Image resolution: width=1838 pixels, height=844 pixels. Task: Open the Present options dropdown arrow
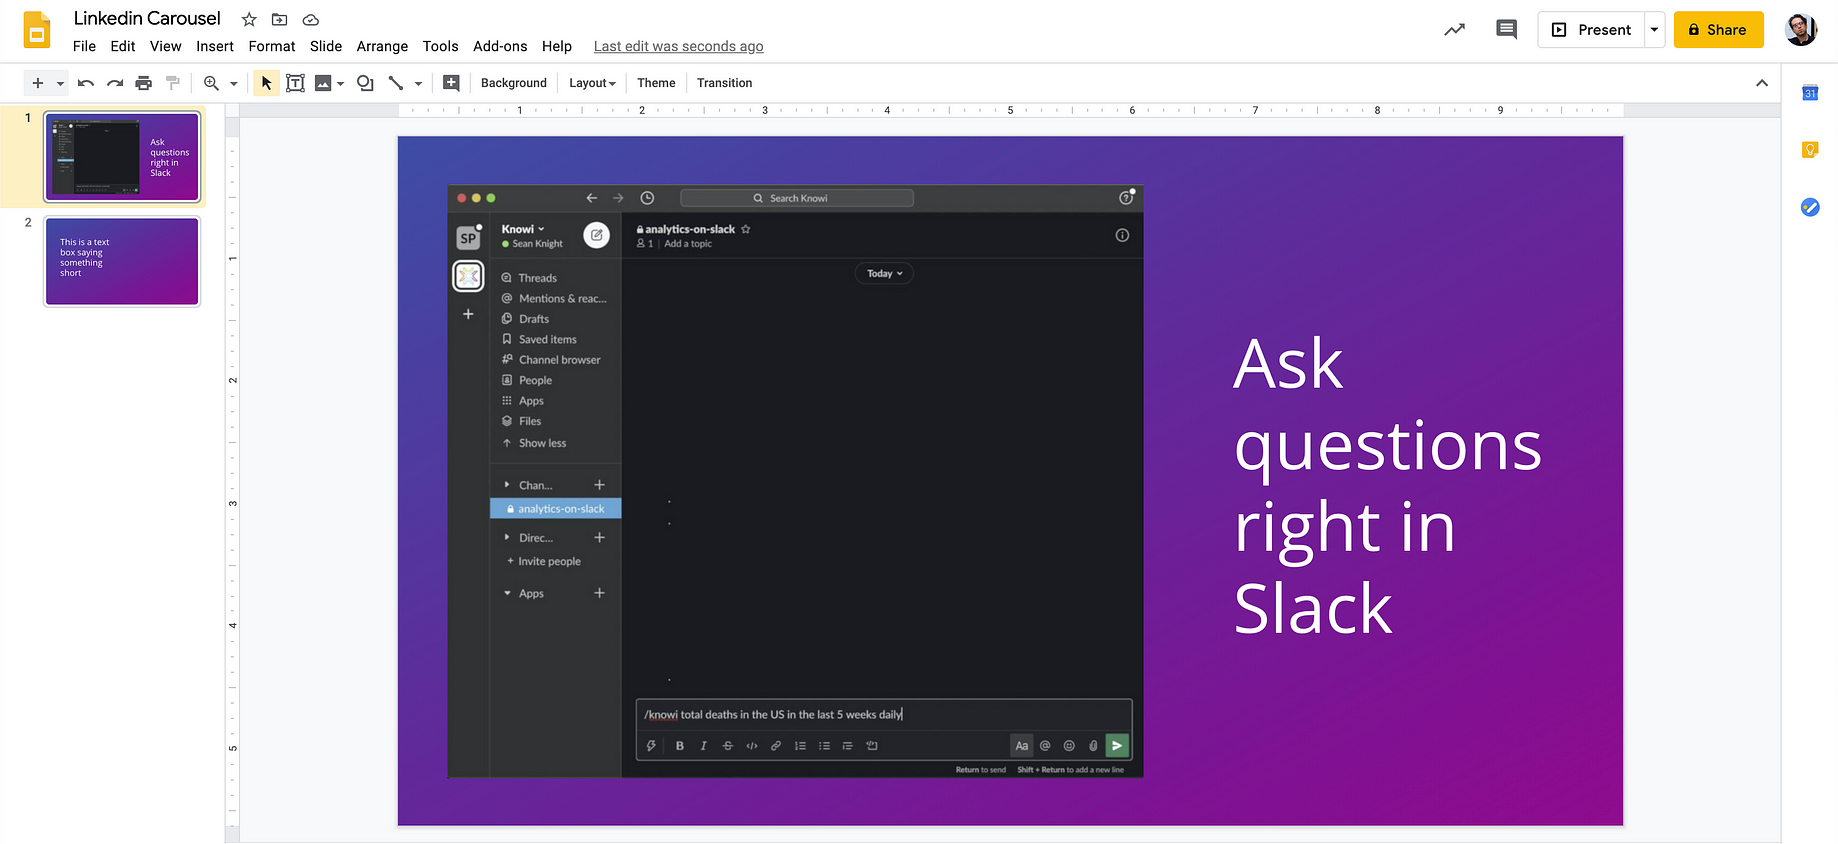[x=1654, y=30]
